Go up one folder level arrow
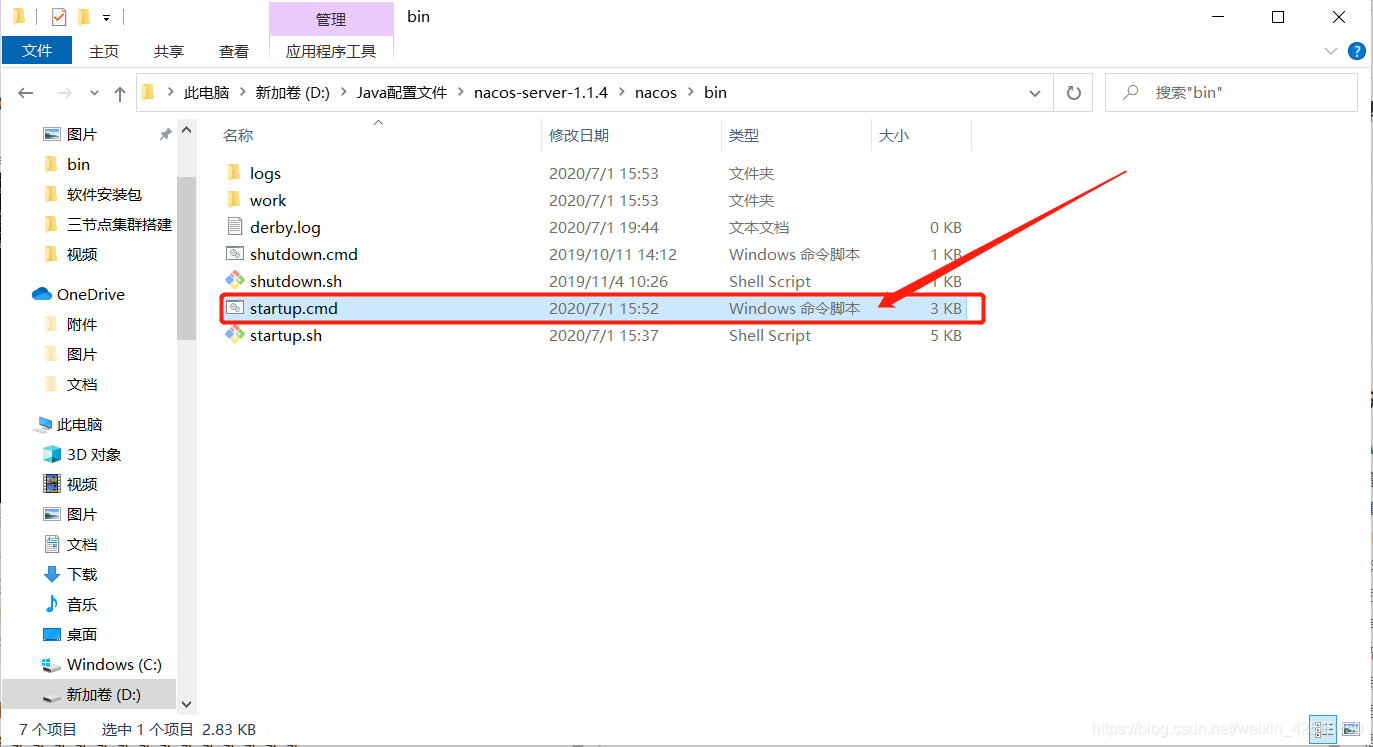This screenshot has height=747, width=1373. pos(120,93)
